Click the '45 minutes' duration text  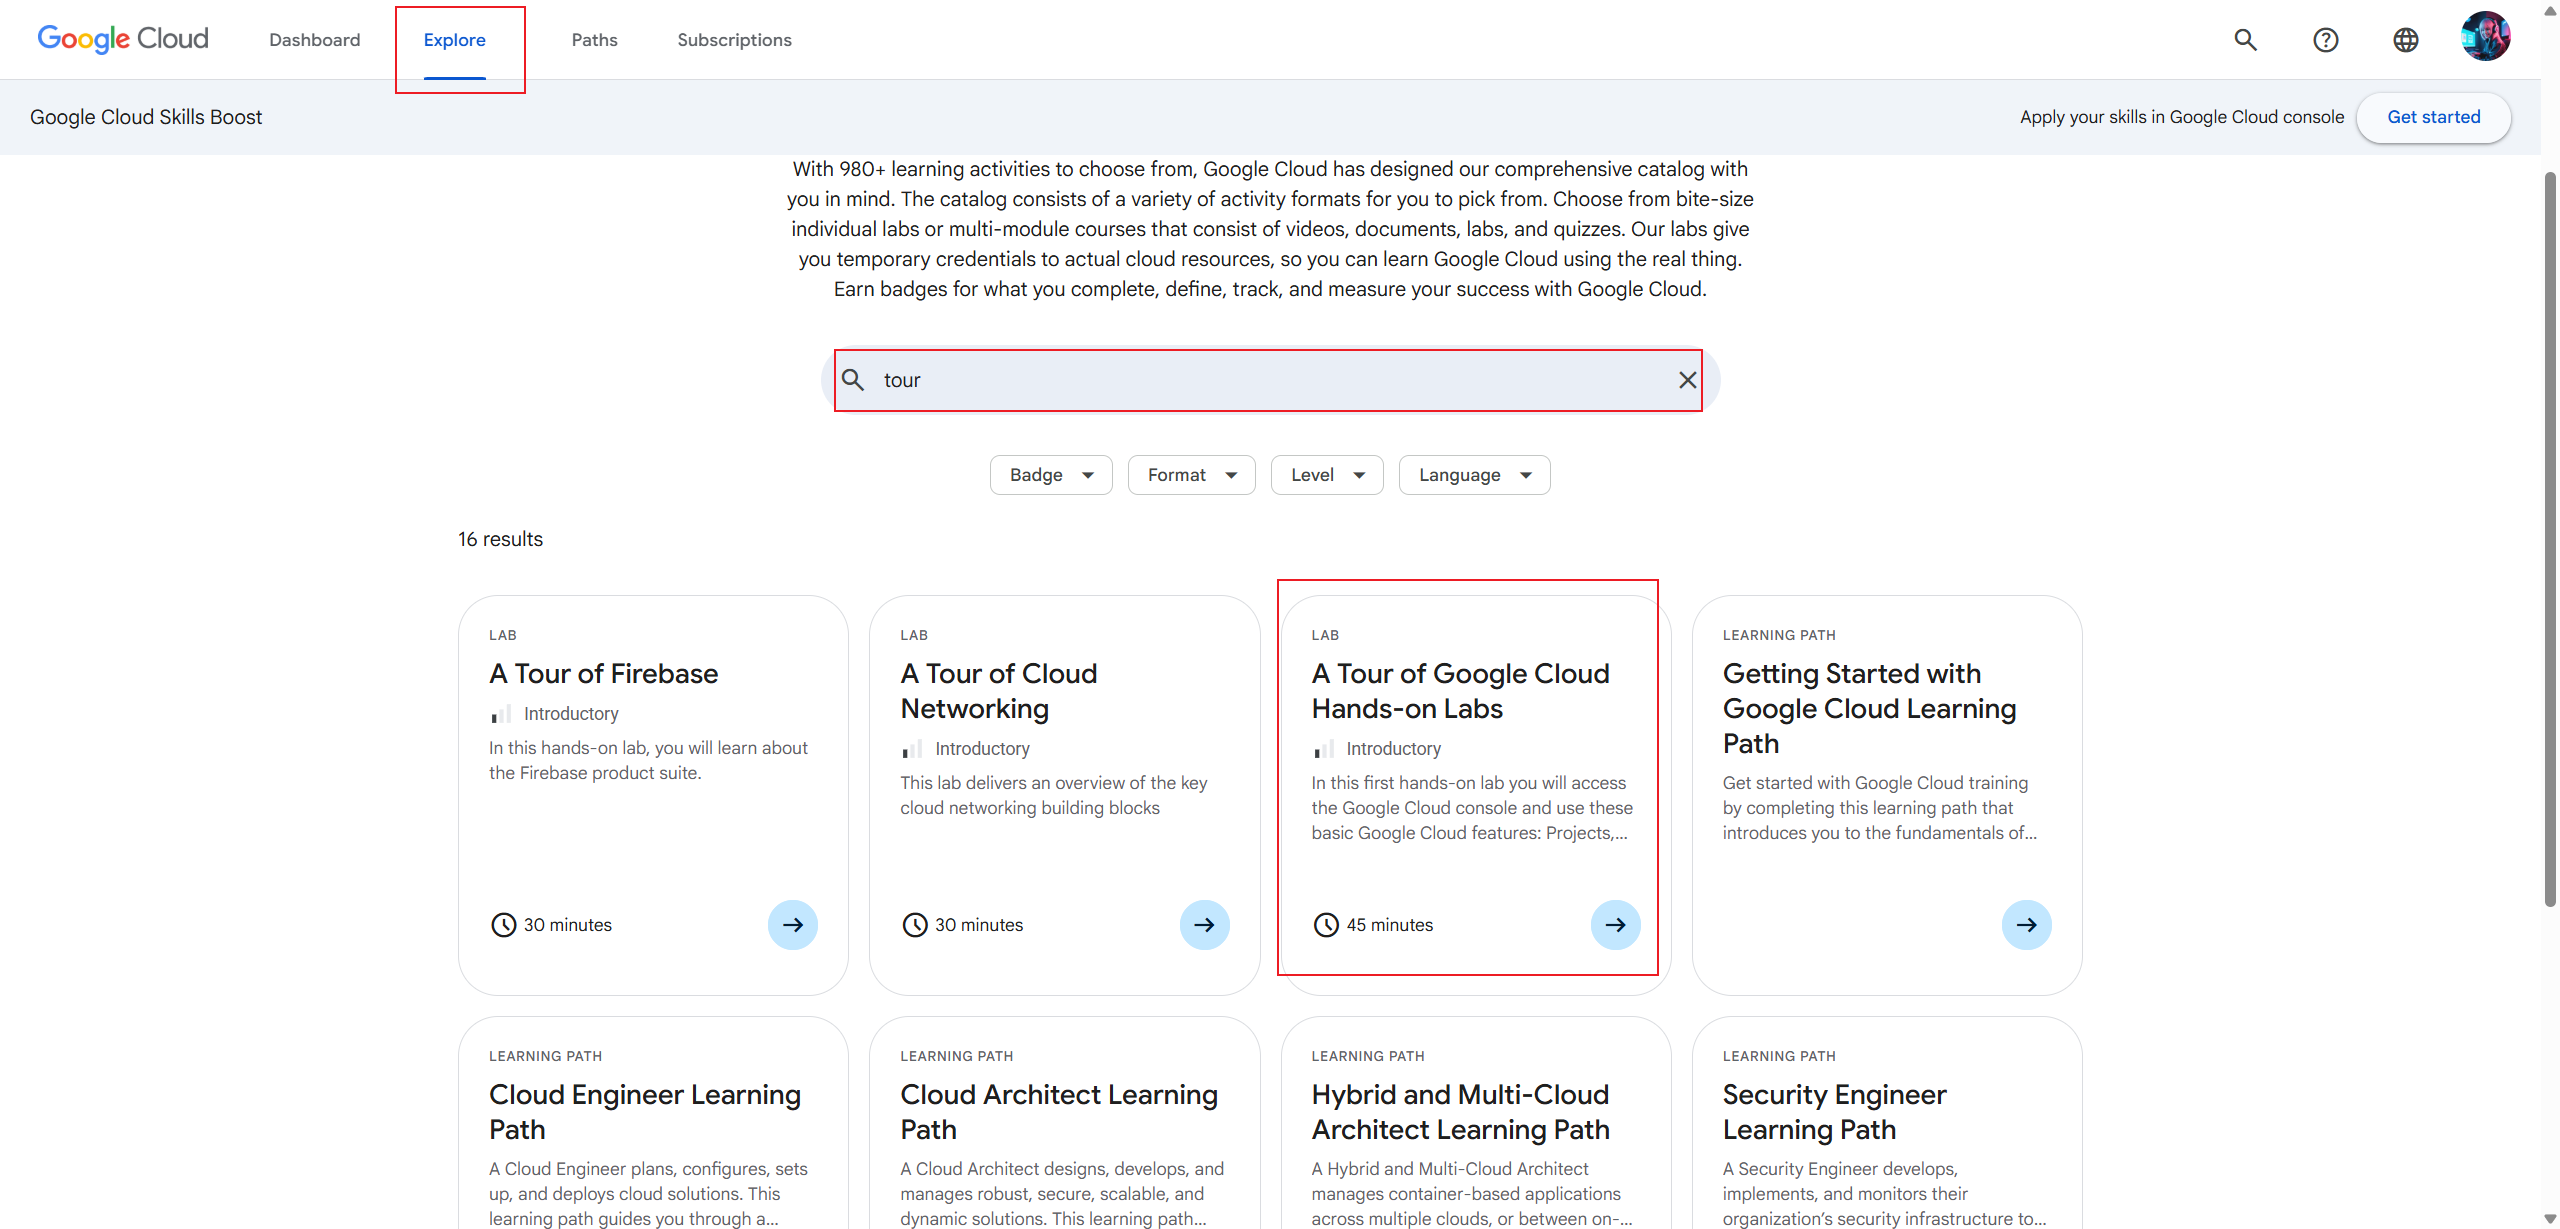(1390, 925)
